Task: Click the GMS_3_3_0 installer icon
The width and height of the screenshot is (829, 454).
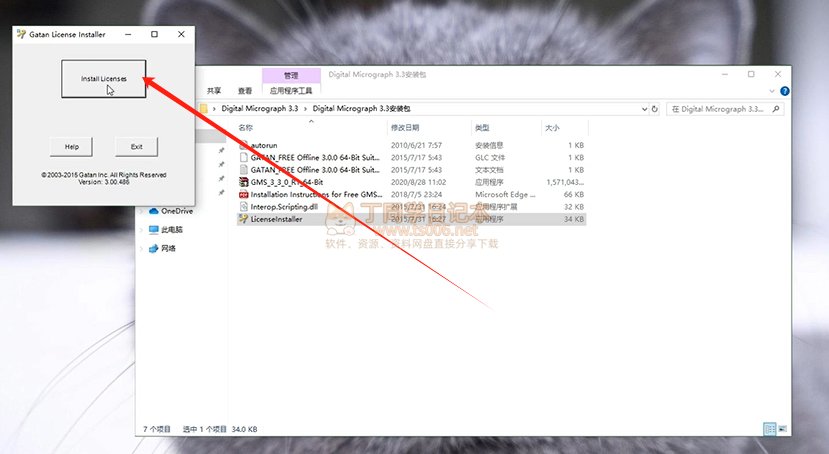Action: pos(243,182)
